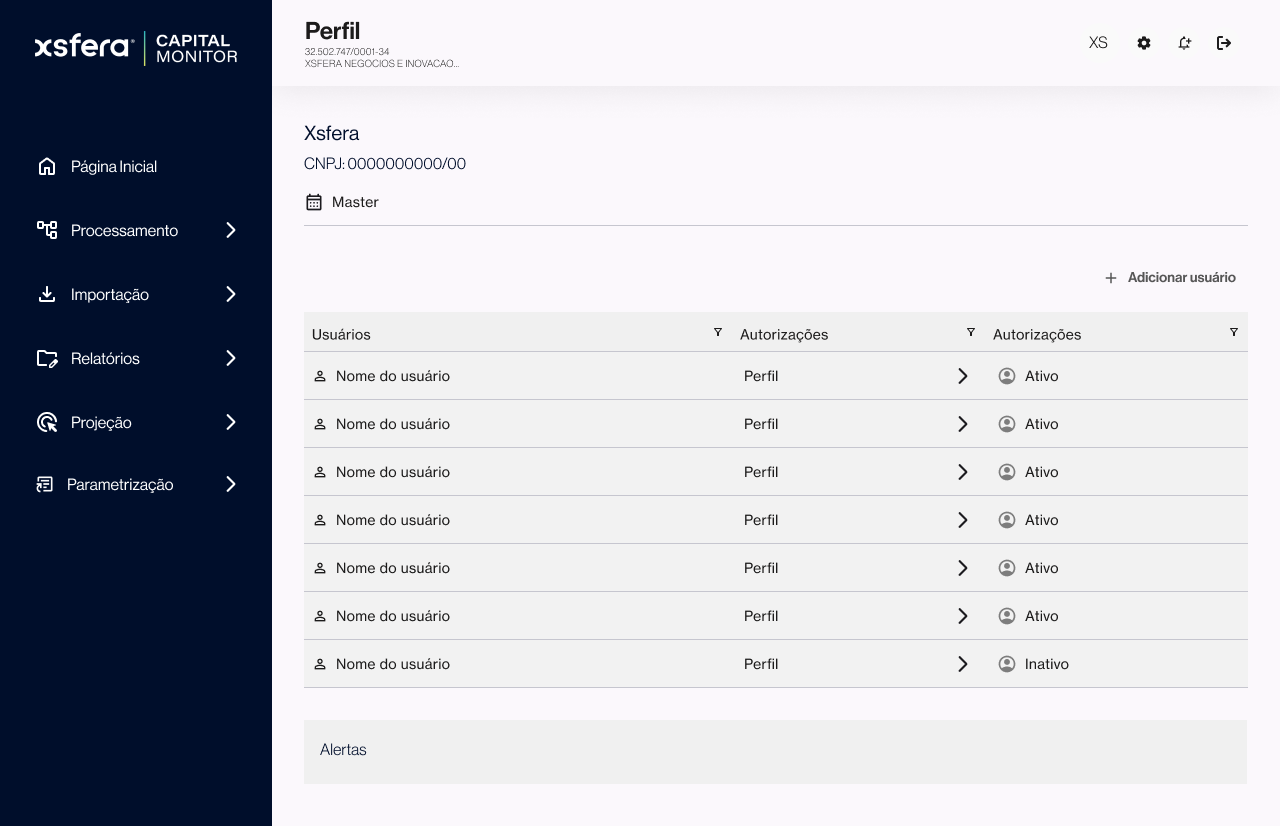The width and height of the screenshot is (1280, 826).
Task: Click the calendar icon beside Master
Action: (x=314, y=202)
